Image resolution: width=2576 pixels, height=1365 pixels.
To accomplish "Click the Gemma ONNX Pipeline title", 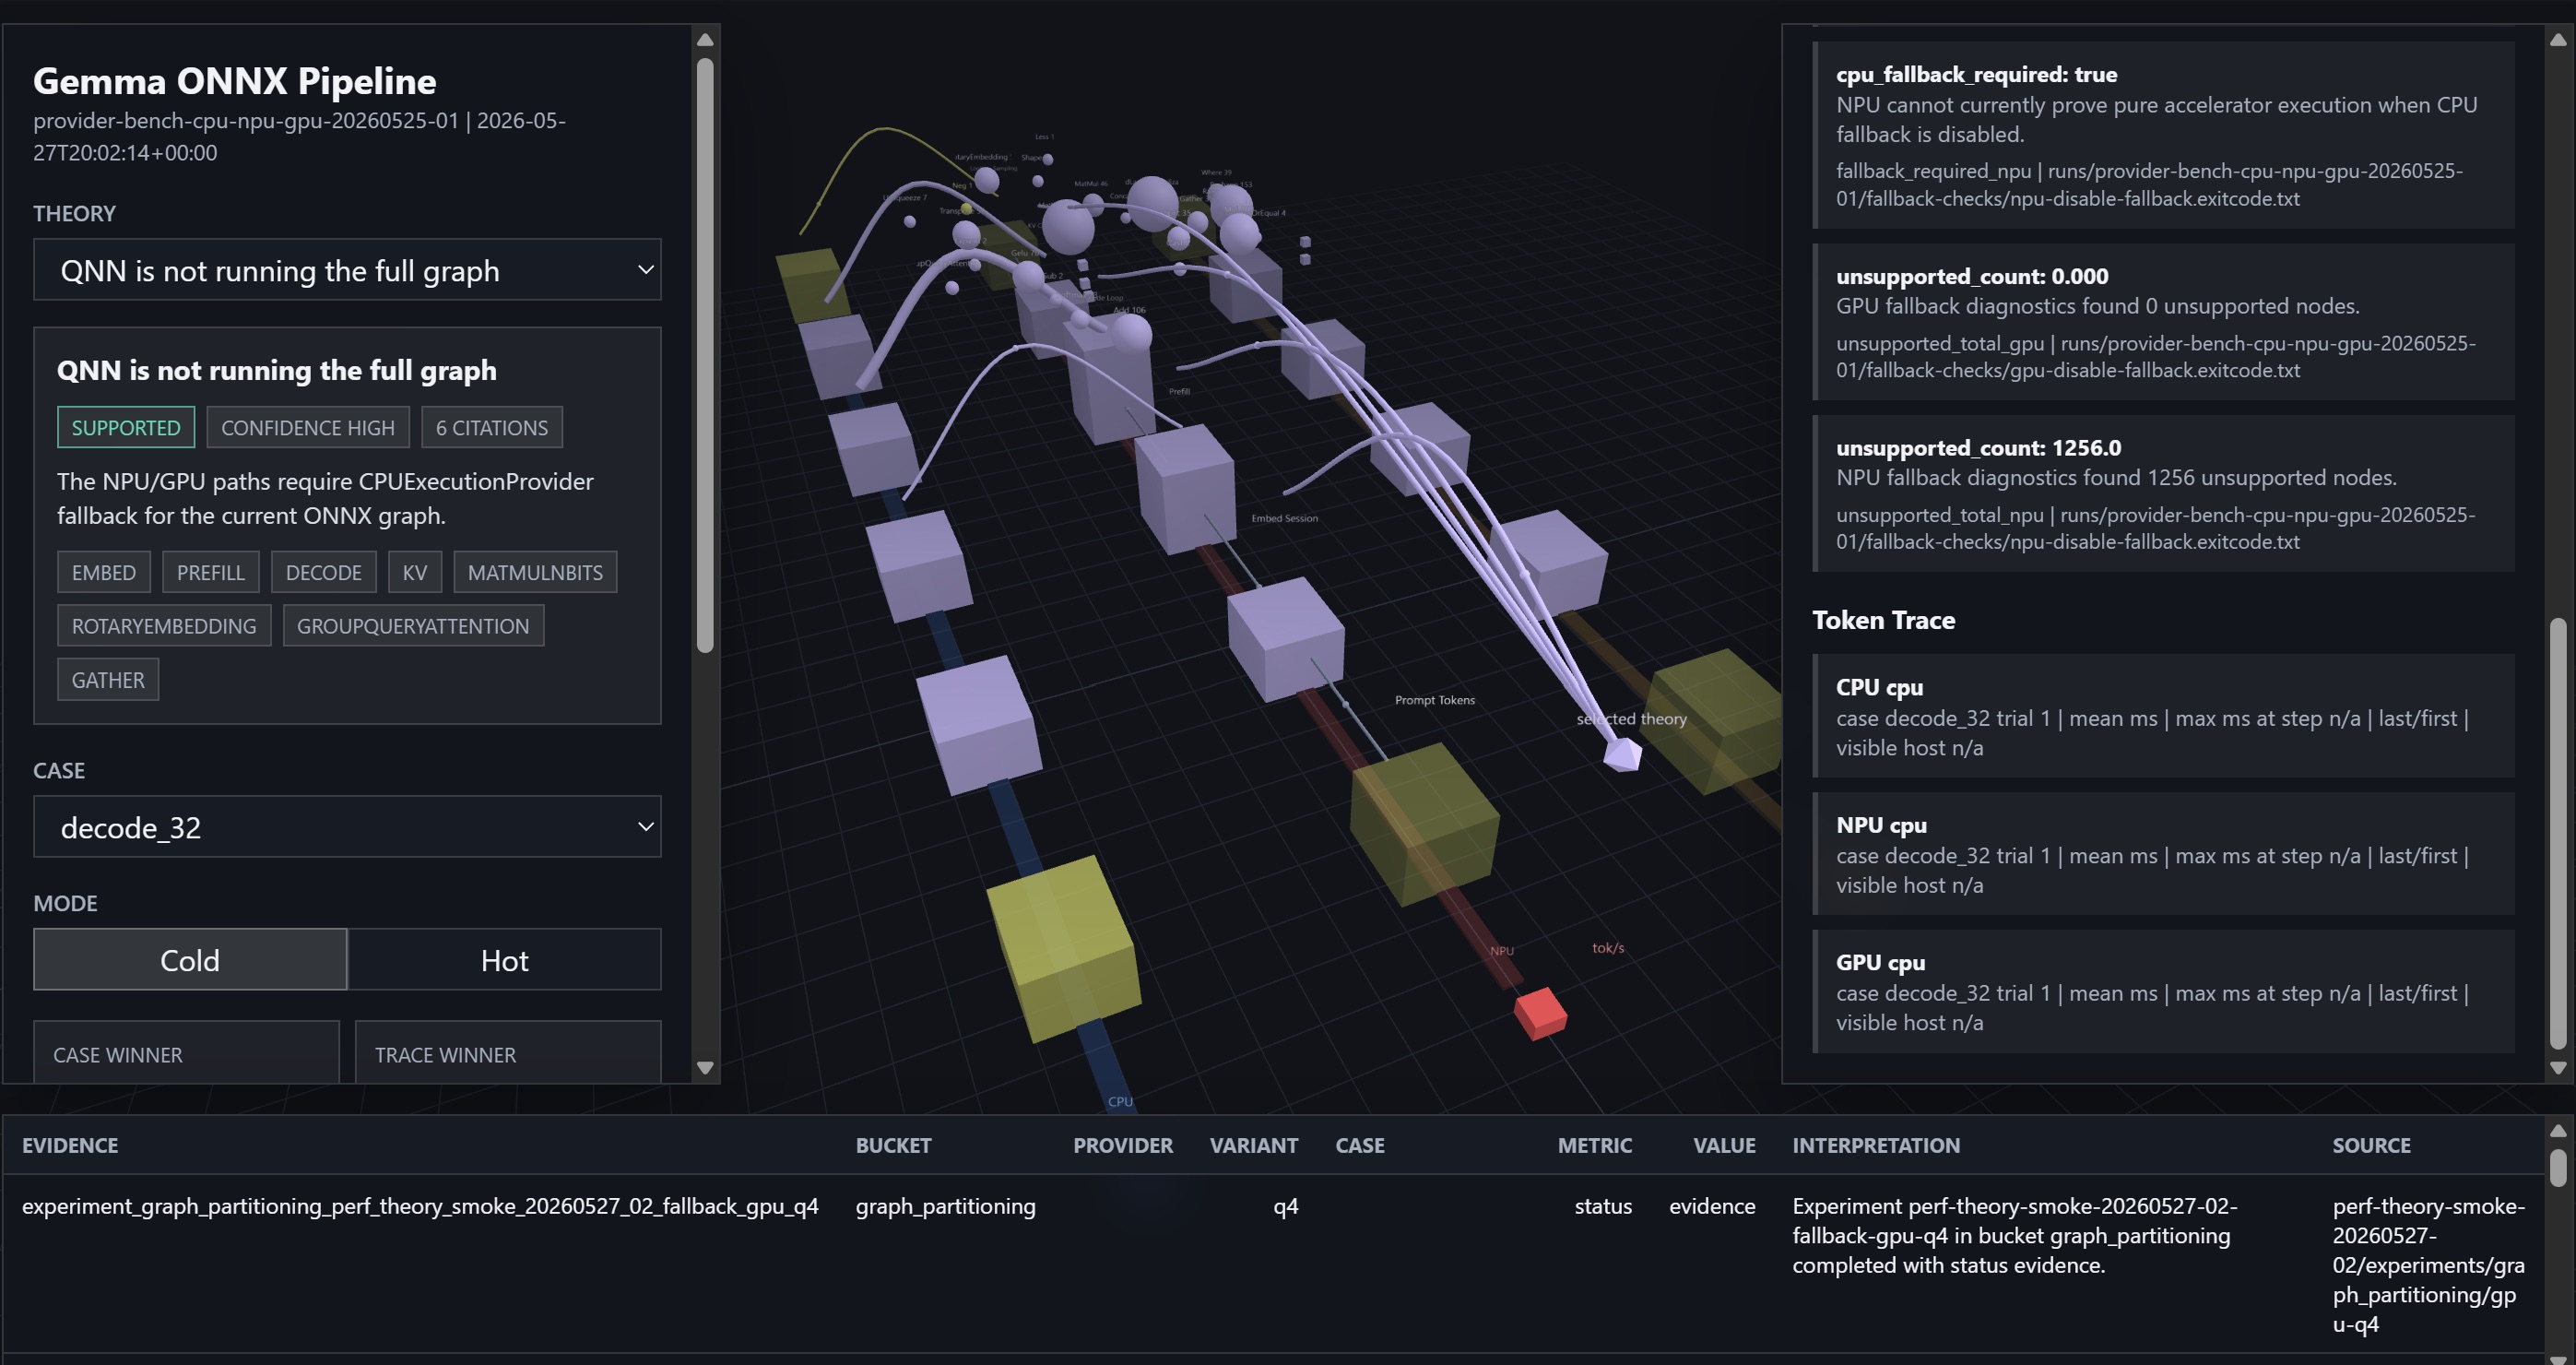I will pyautogui.click(x=234, y=81).
